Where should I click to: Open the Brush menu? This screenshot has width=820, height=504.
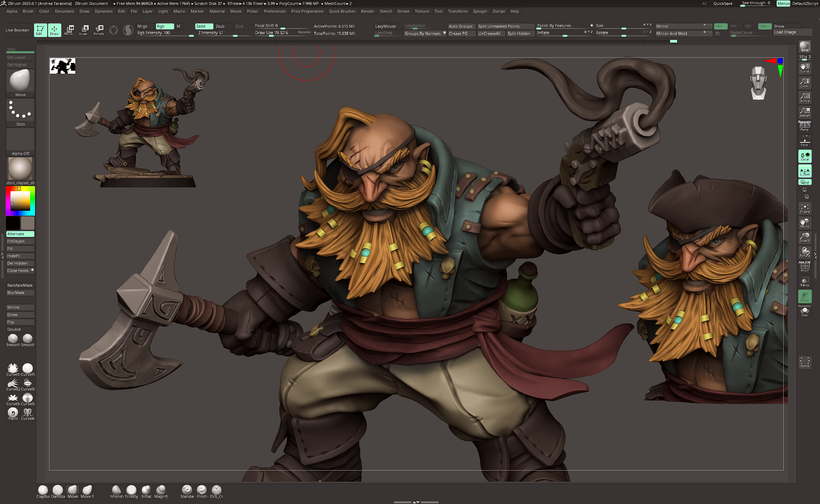pyautogui.click(x=28, y=11)
